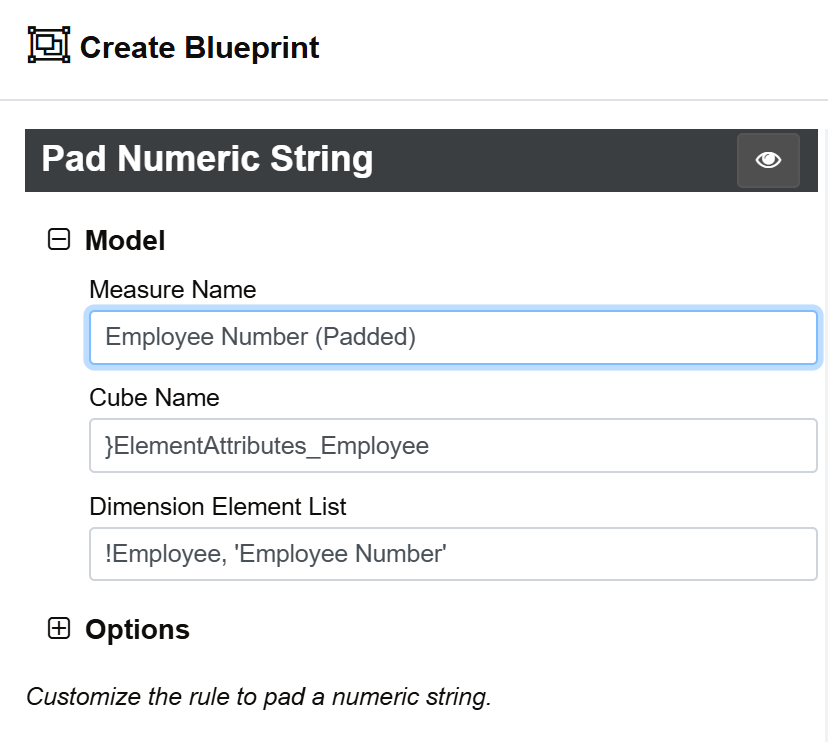
Task: Click the Options section heading
Action: 137,630
